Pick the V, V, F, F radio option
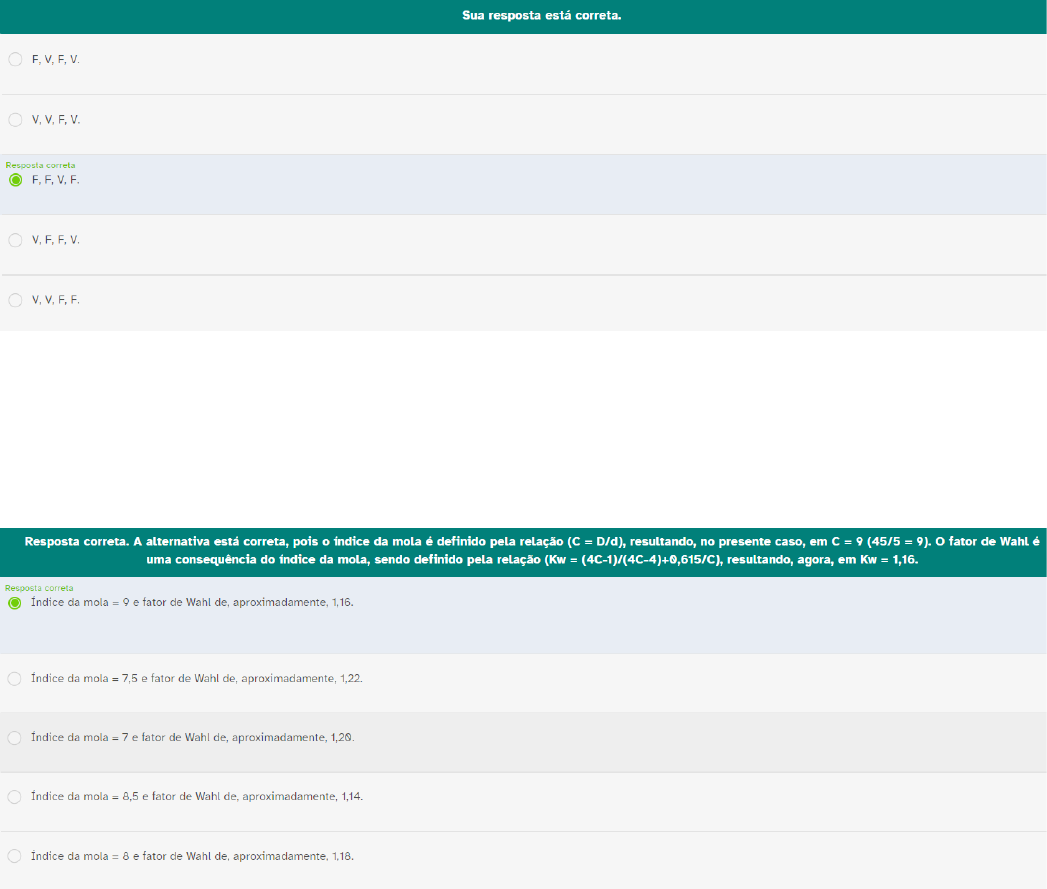Viewport: 1047px width, 889px height. point(15,300)
